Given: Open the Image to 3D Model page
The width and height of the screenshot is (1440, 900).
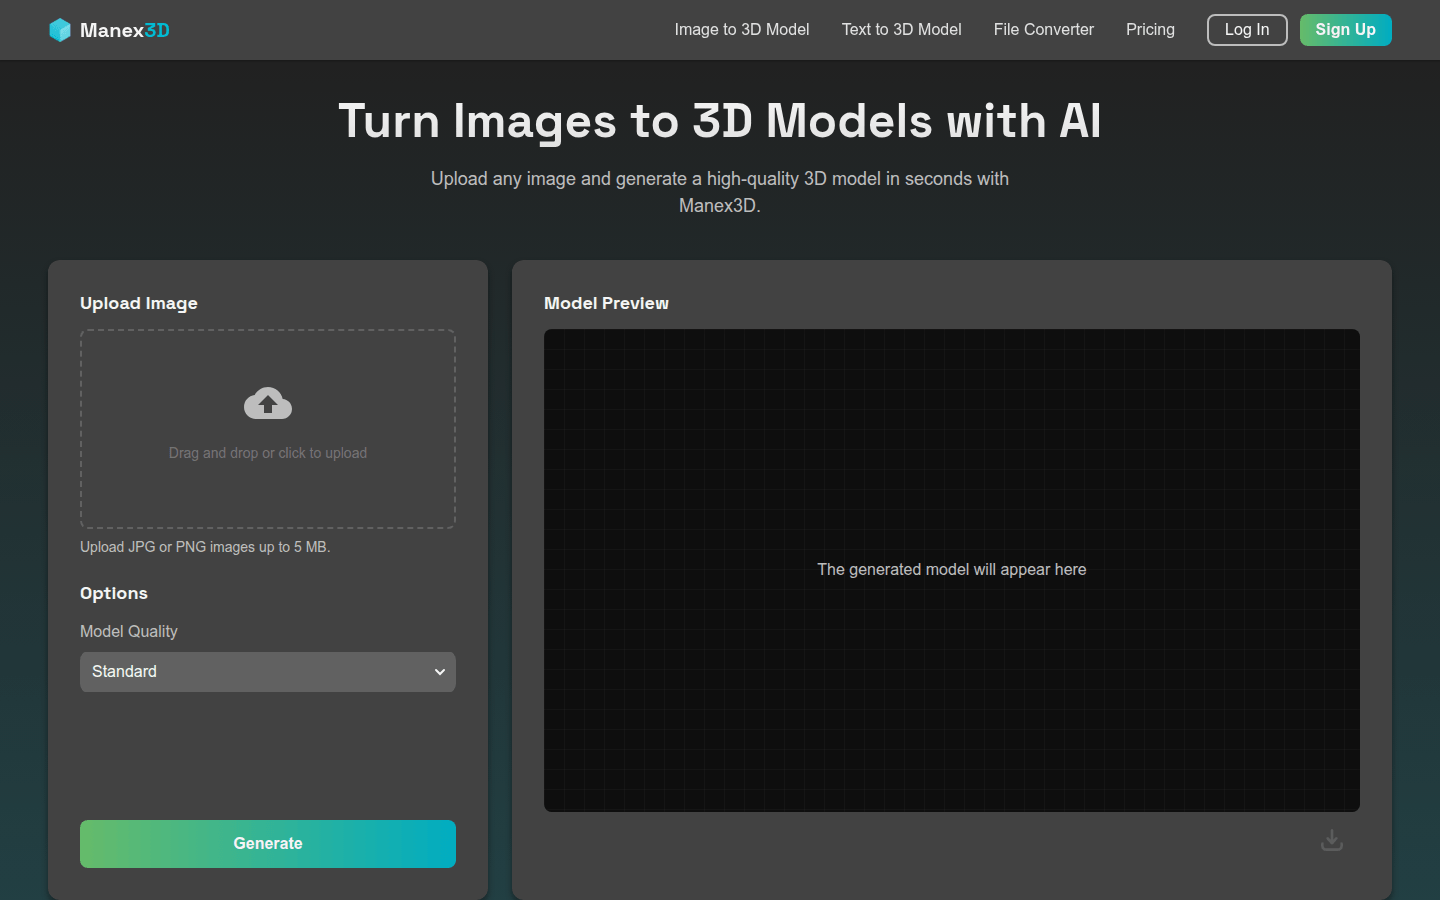Looking at the screenshot, I should (741, 30).
